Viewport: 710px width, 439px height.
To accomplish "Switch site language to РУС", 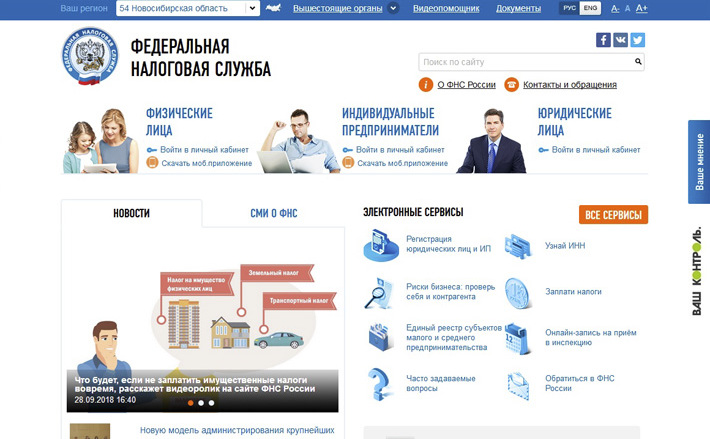I will pyautogui.click(x=570, y=8).
